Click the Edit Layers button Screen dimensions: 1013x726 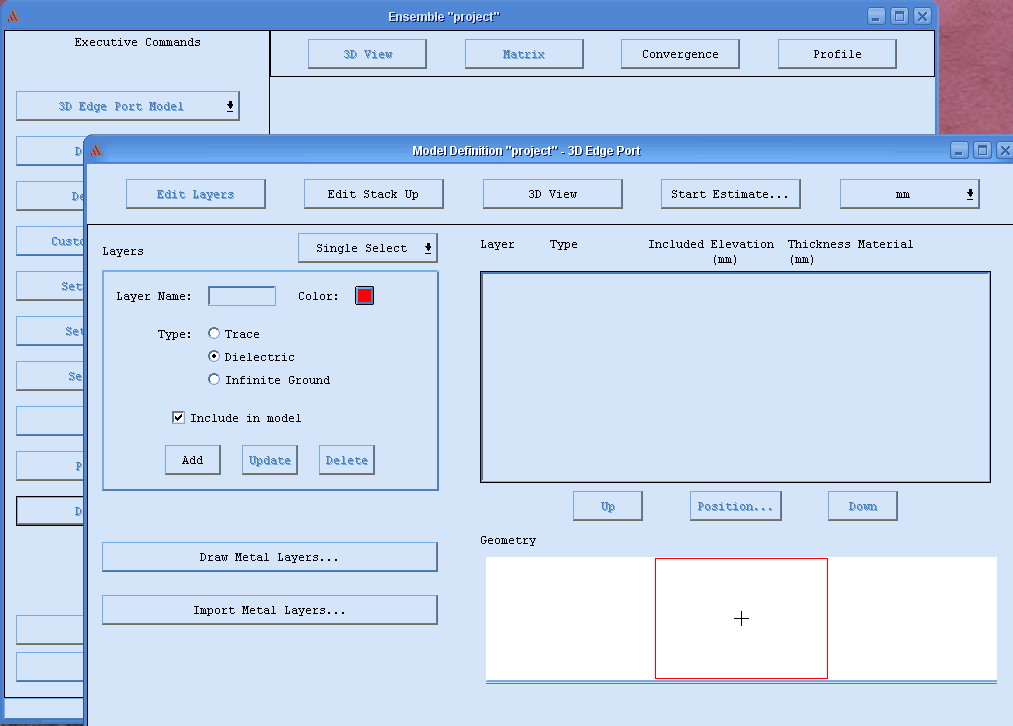point(196,194)
